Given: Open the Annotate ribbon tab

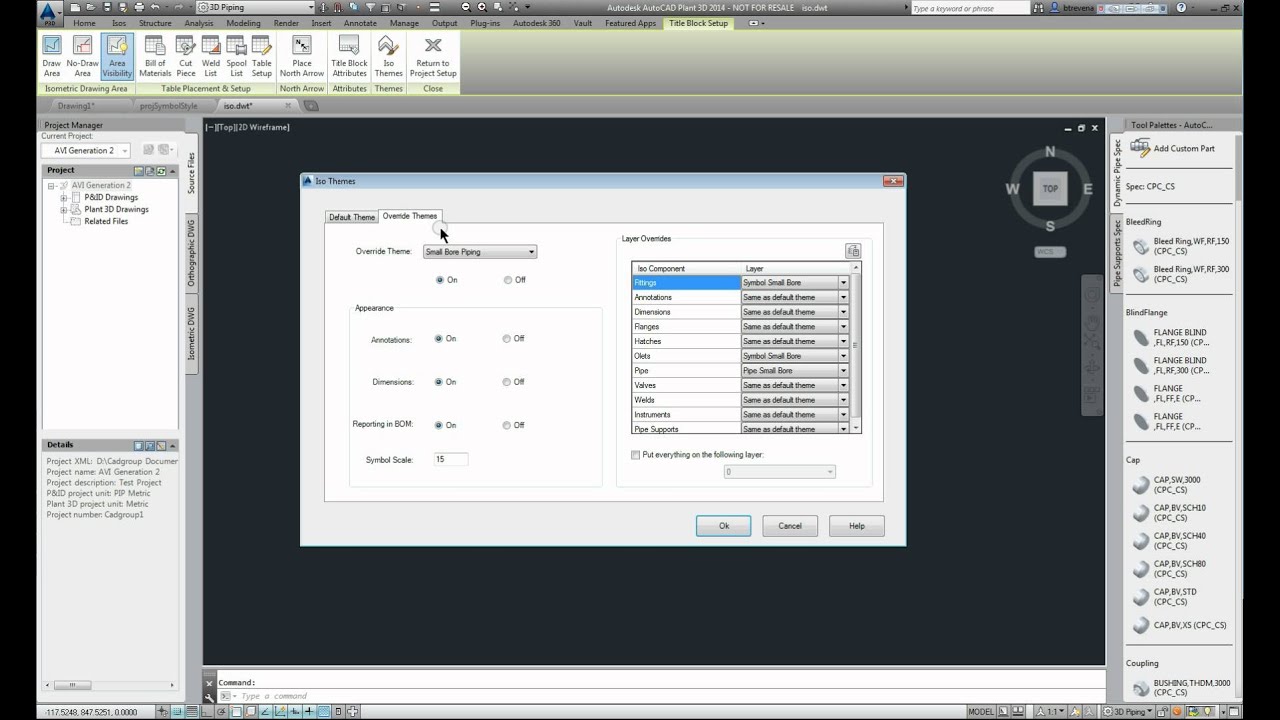Looking at the screenshot, I should pos(360,23).
